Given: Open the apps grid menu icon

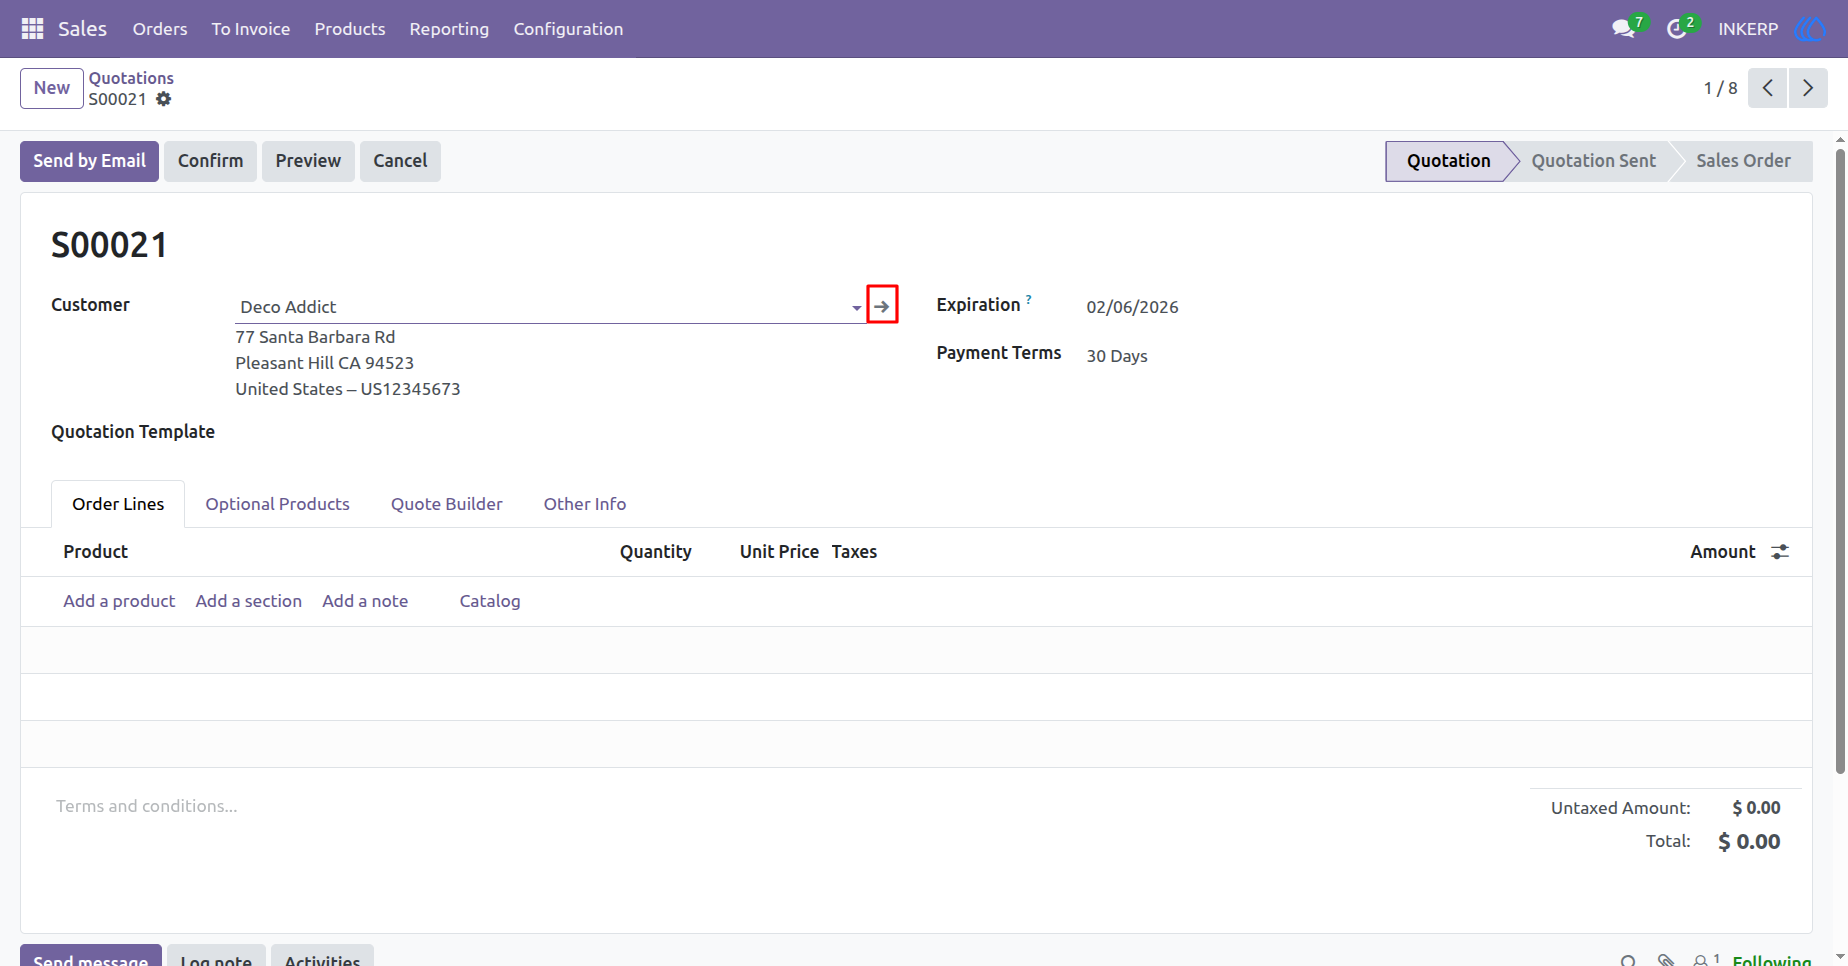Looking at the screenshot, I should (x=32, y=29).
